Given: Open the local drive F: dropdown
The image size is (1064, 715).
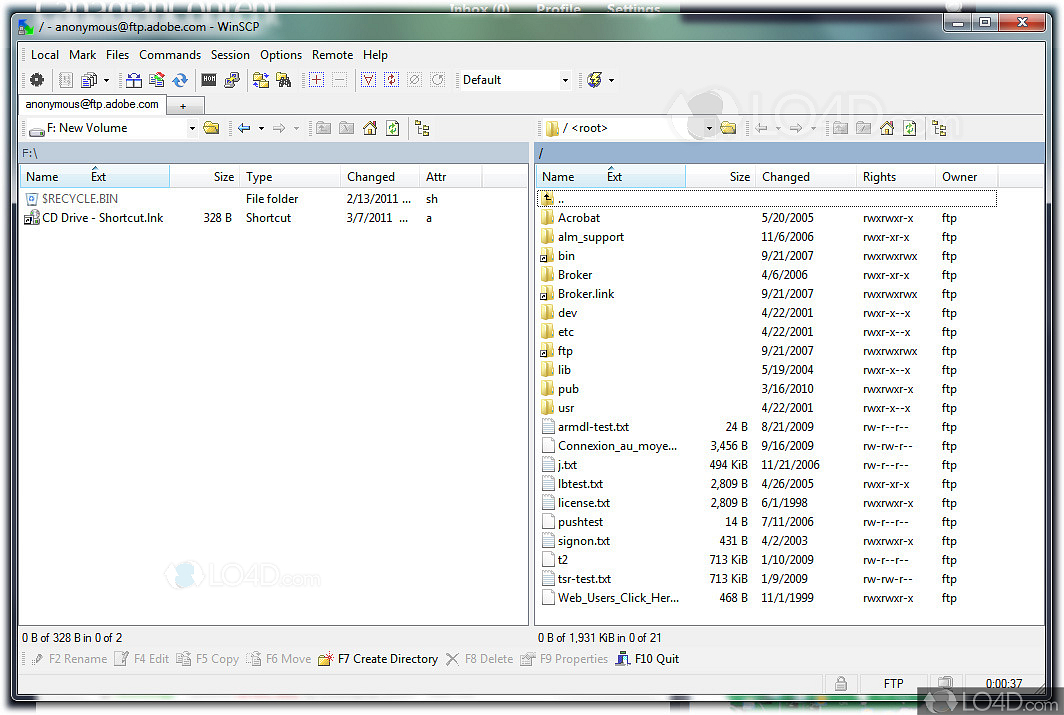Looking at the screenshot, I should tap(192, 128).
